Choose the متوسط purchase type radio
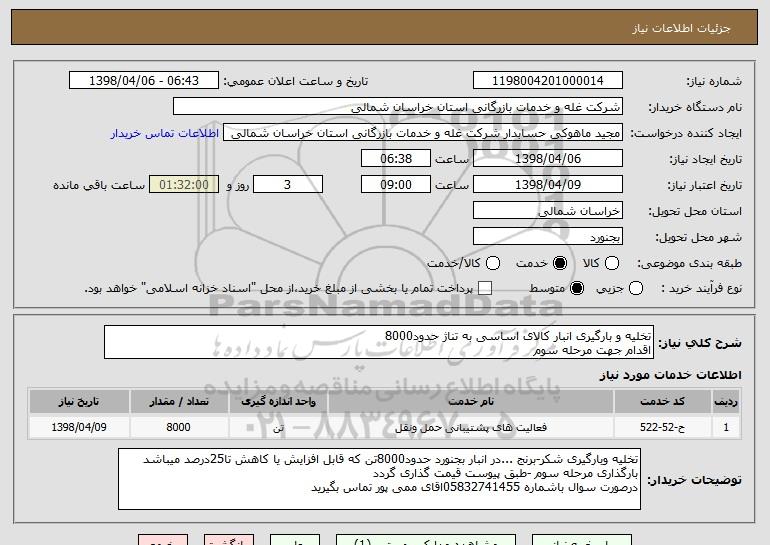 577,288
